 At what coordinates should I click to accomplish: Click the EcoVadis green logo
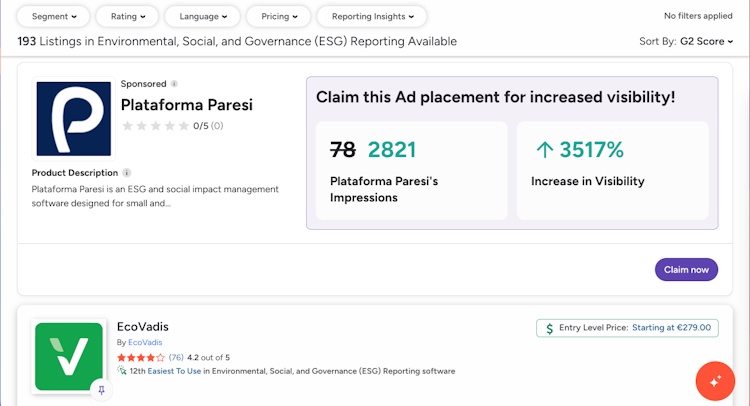click(x=69, y=356)
